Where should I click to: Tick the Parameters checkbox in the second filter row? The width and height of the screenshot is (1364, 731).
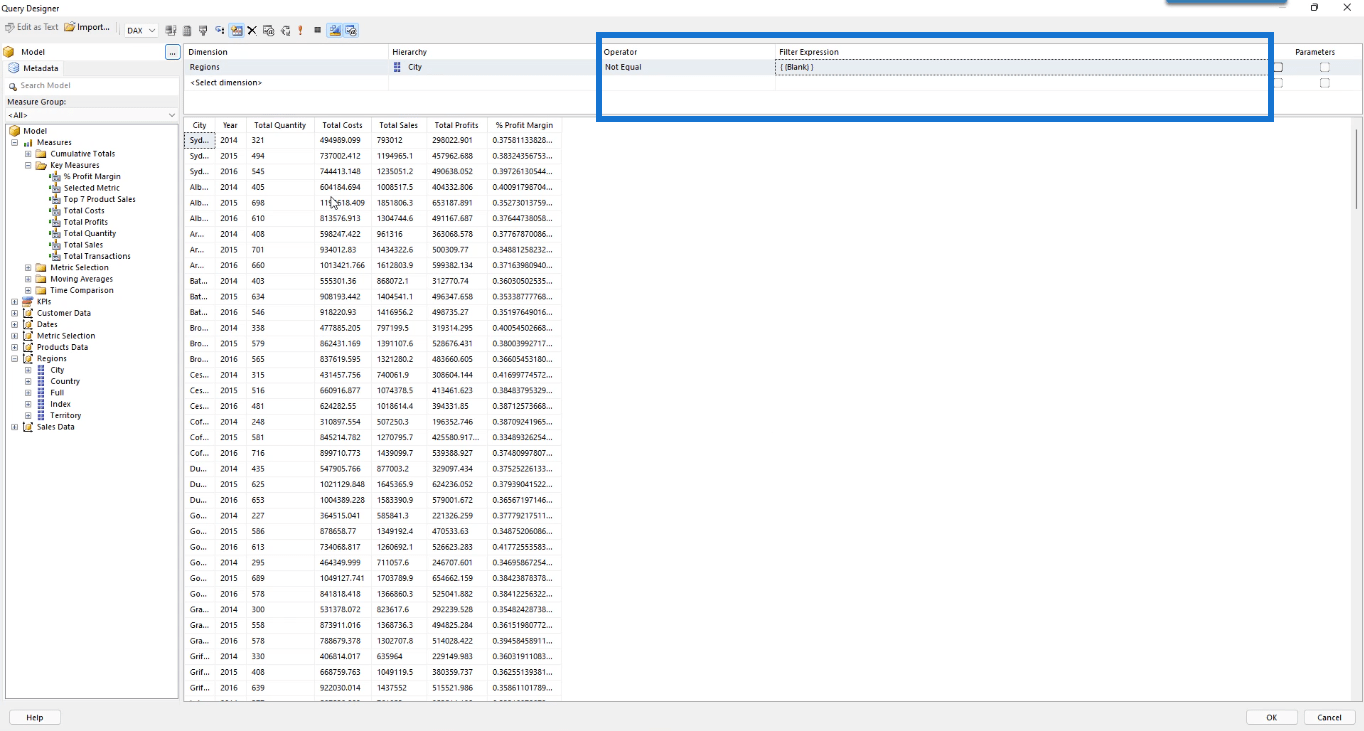click(x=1325, y=83)
